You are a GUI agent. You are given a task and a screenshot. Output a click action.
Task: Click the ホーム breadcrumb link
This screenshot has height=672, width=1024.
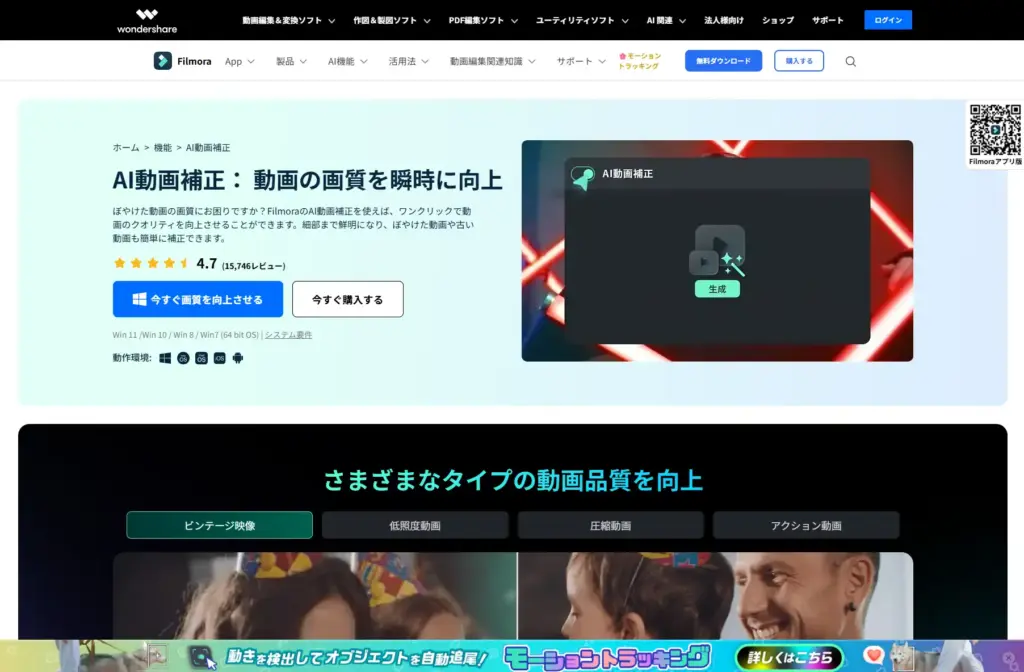coord(126,148)
